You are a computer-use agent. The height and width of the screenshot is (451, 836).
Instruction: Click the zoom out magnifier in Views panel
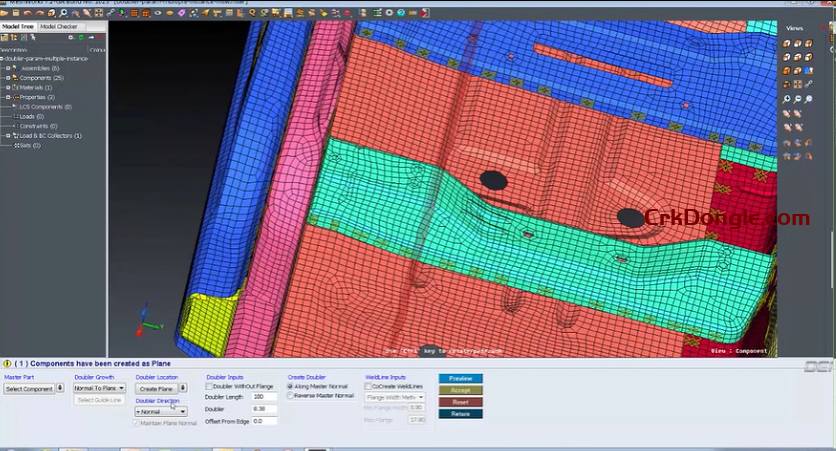[798, 100]
